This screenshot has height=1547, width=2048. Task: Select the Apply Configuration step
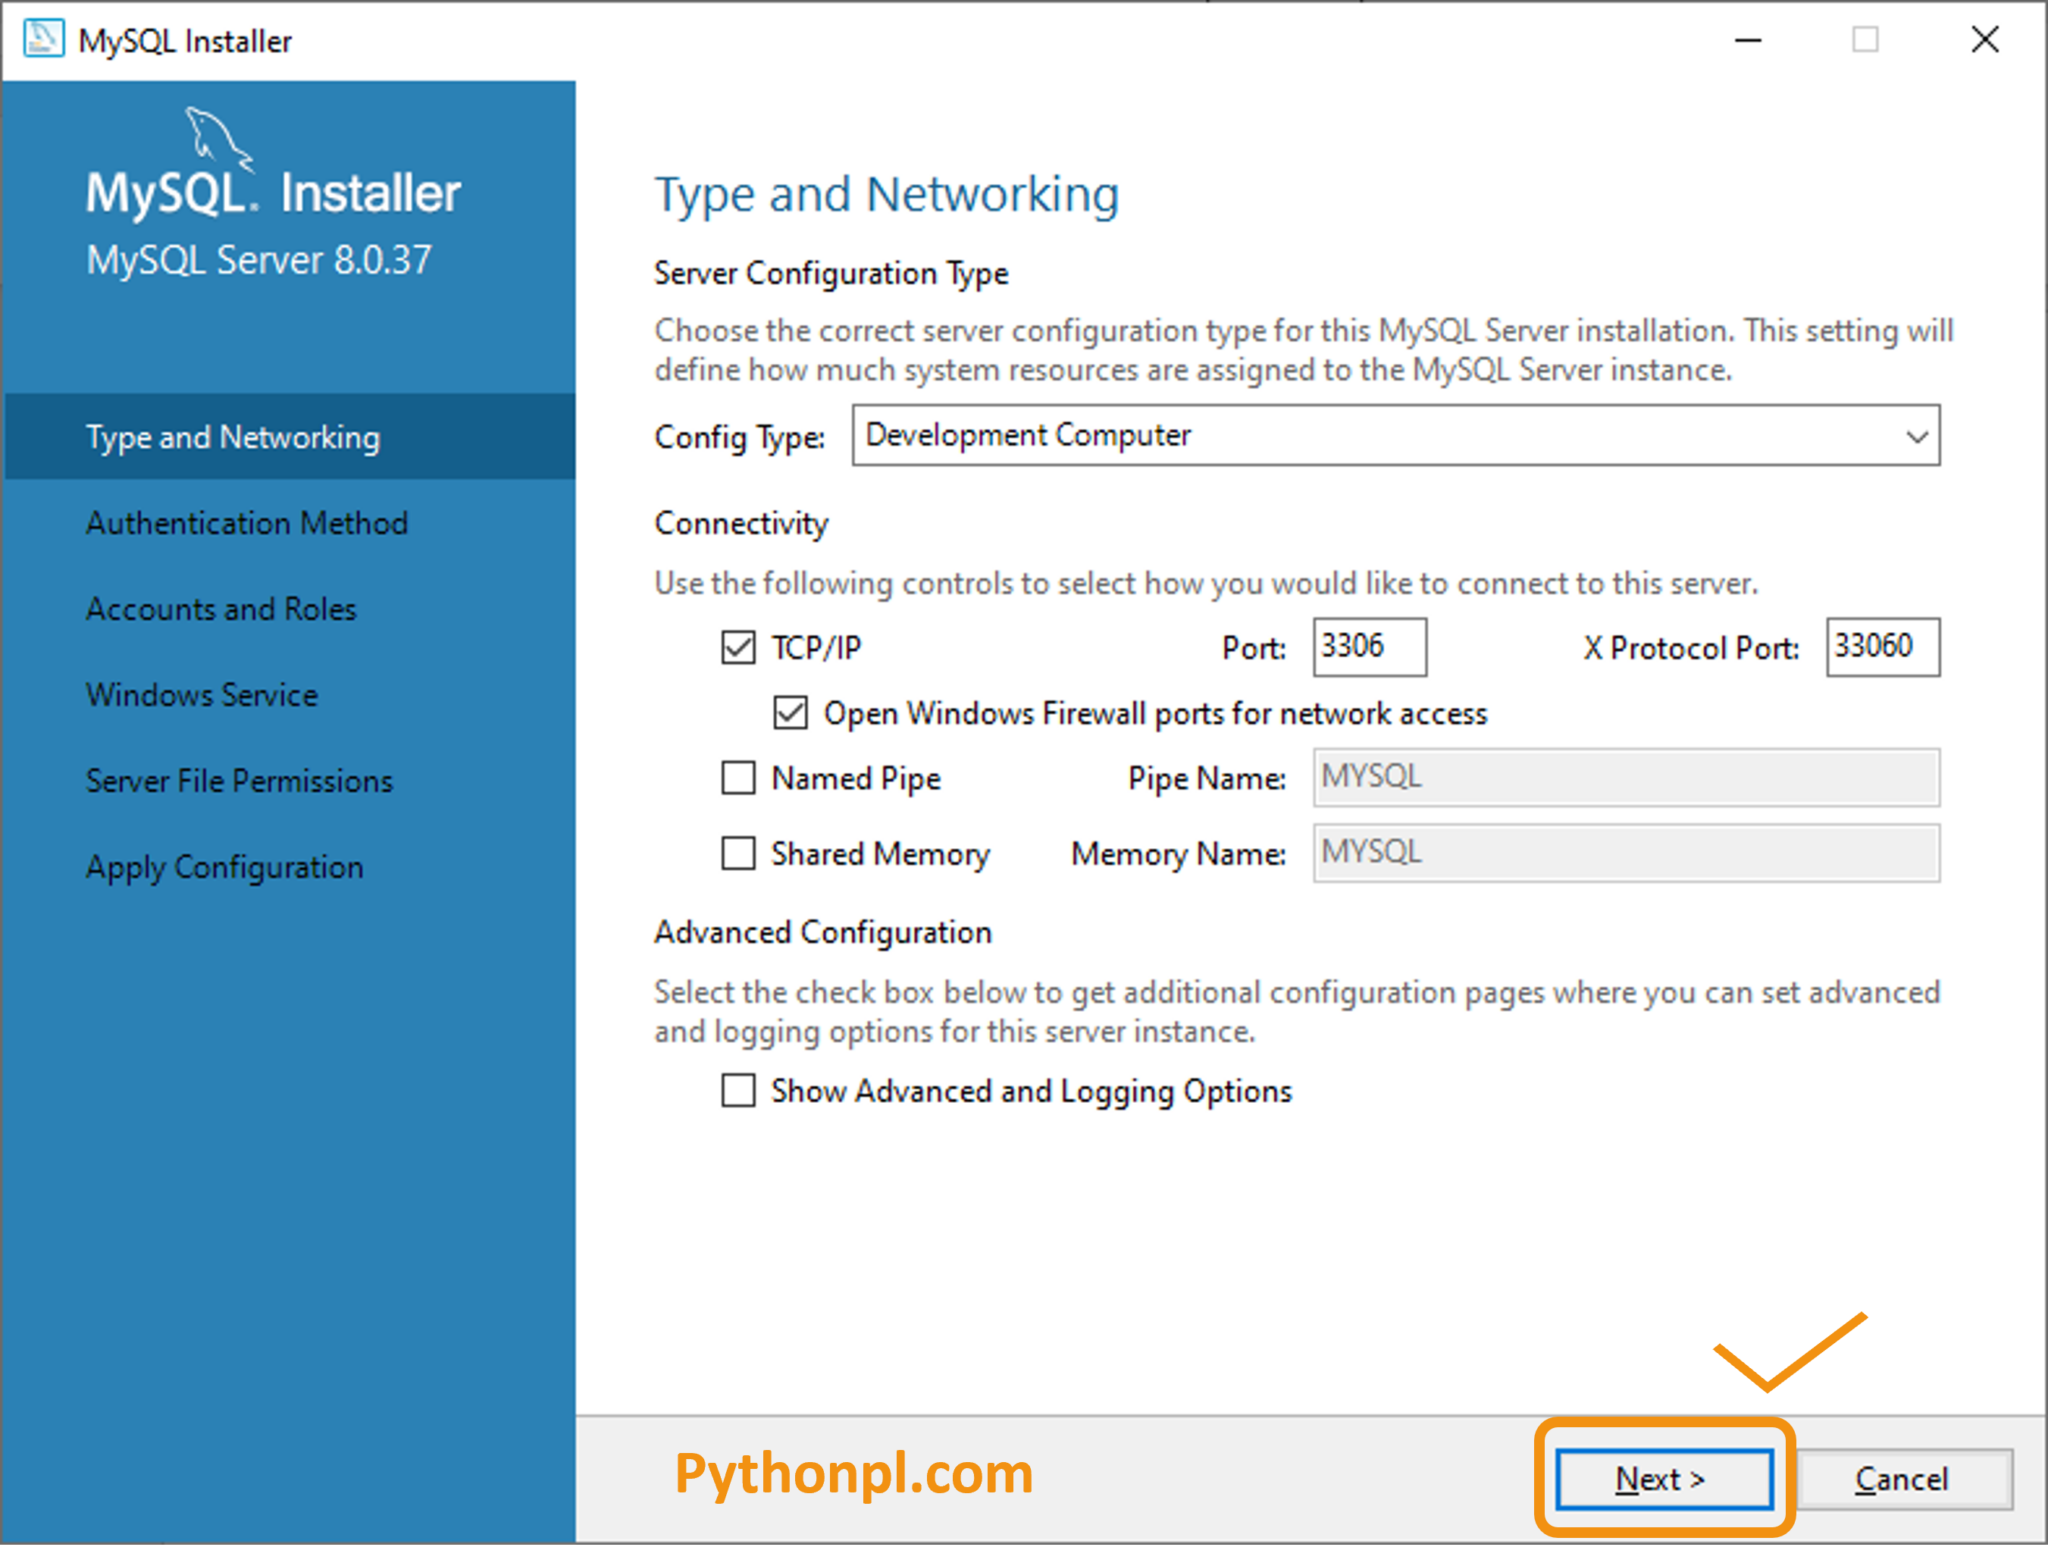[224, 866]
